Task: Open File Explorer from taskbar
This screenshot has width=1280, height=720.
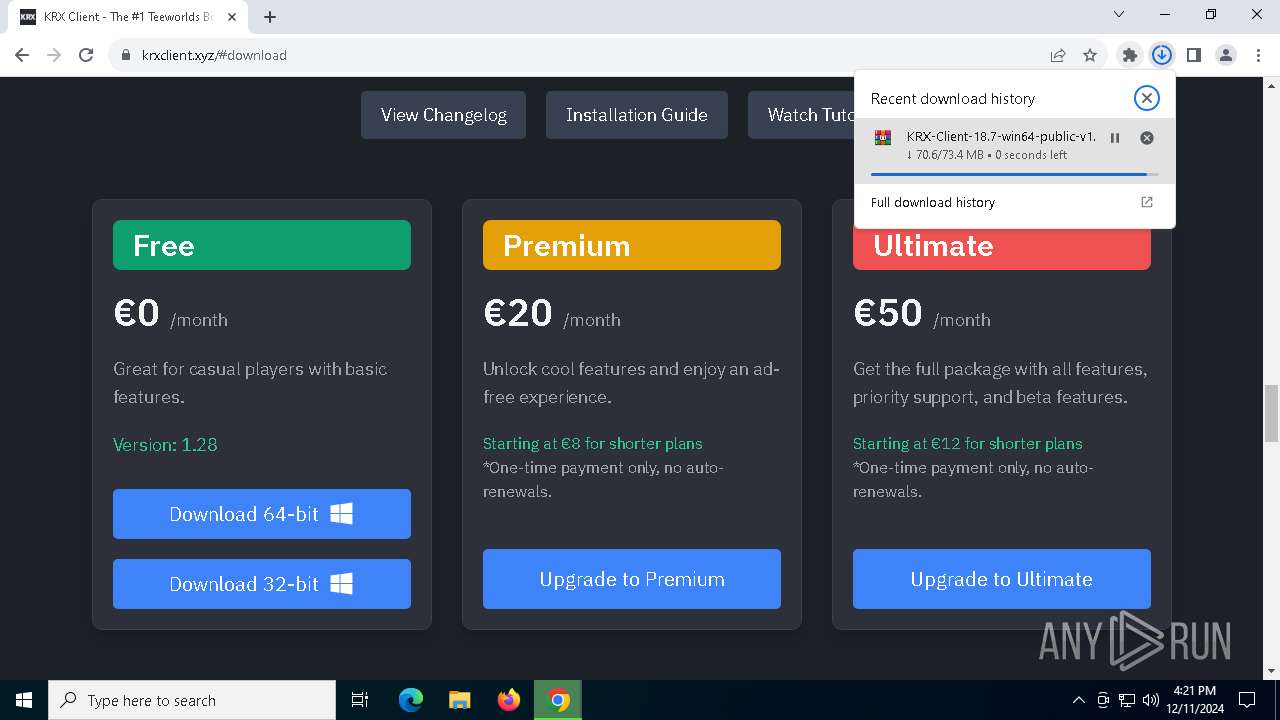Action: tap(459, 700)
